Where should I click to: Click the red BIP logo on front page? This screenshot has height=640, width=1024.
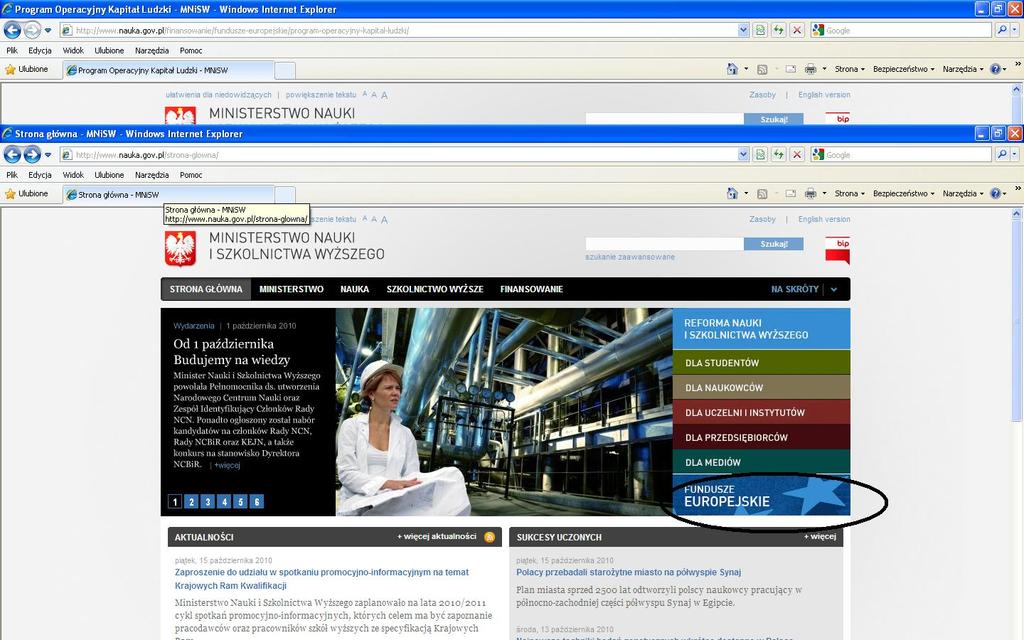(x=837, y=250)
